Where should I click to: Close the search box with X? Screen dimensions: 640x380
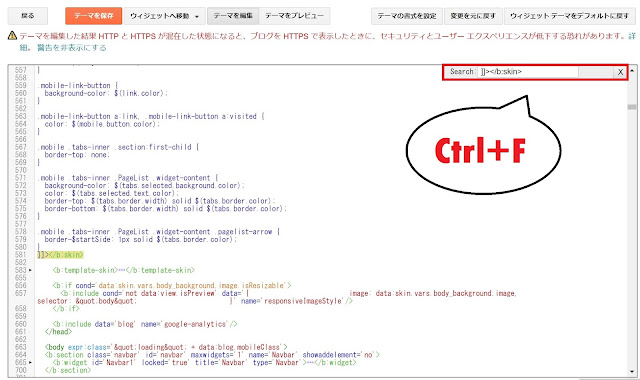coord(620,72)
